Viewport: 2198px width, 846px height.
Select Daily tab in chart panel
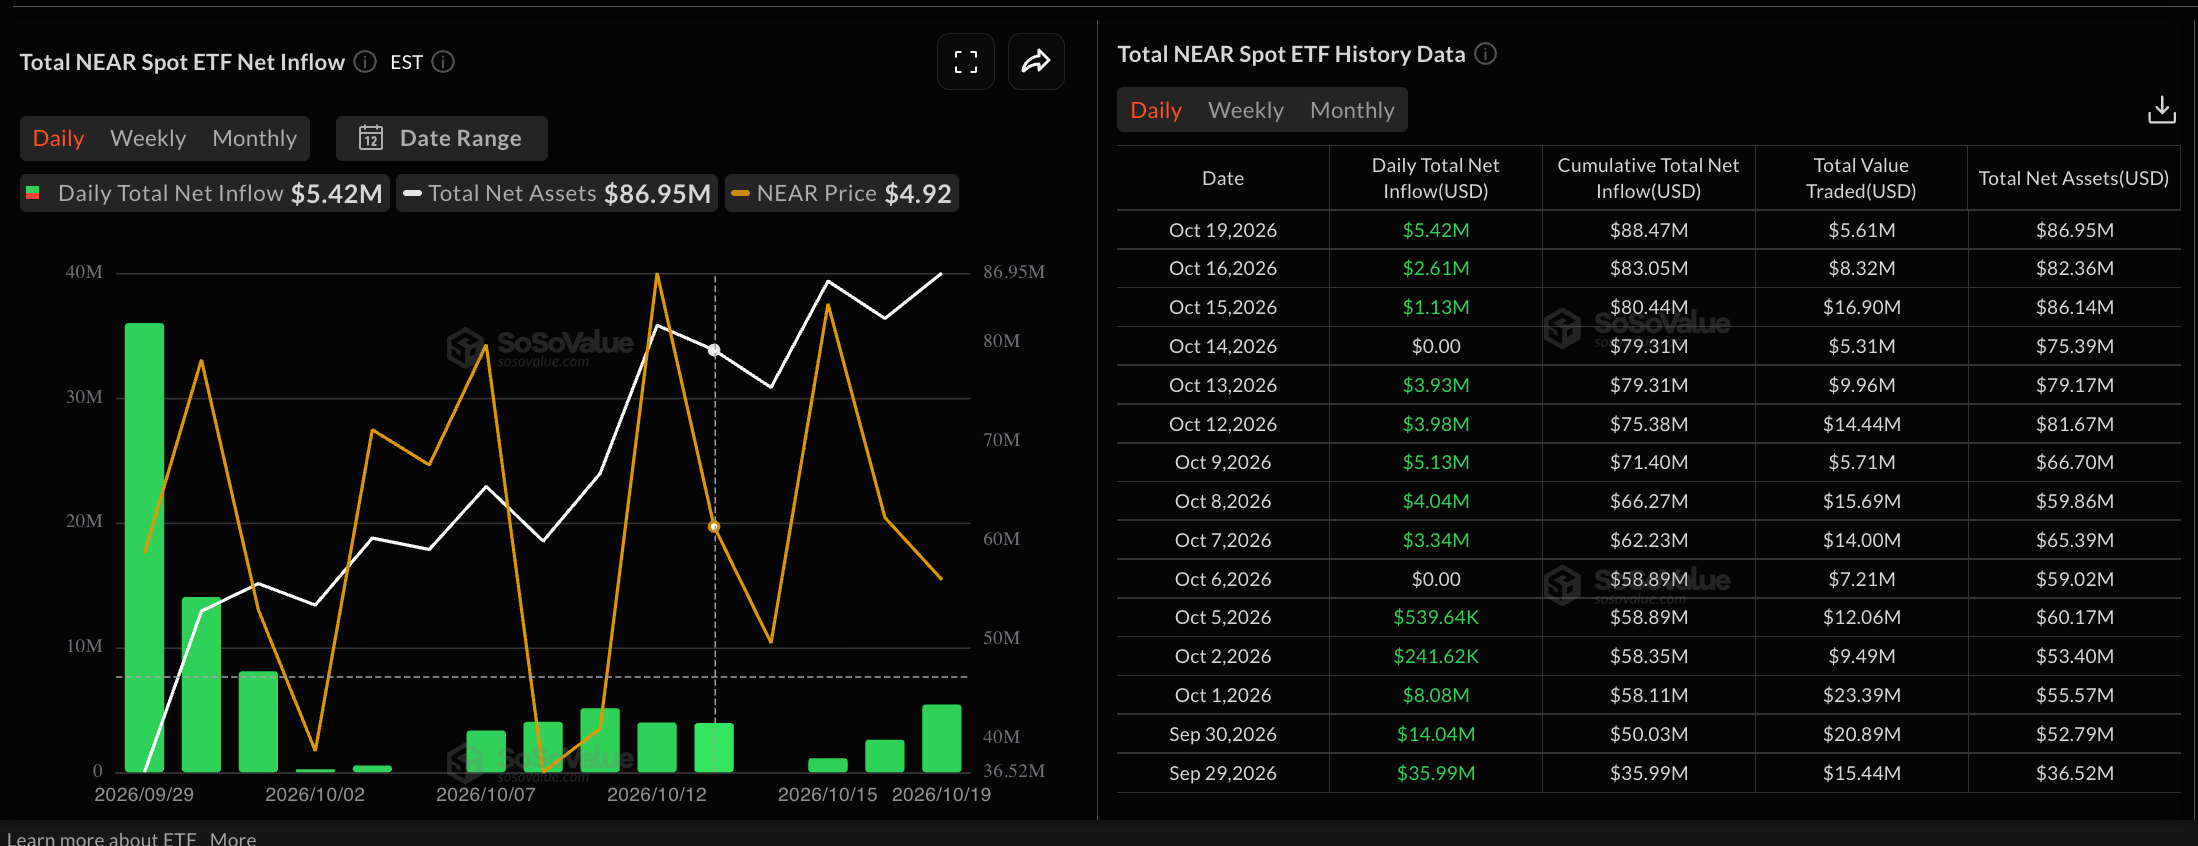(58, 138)
